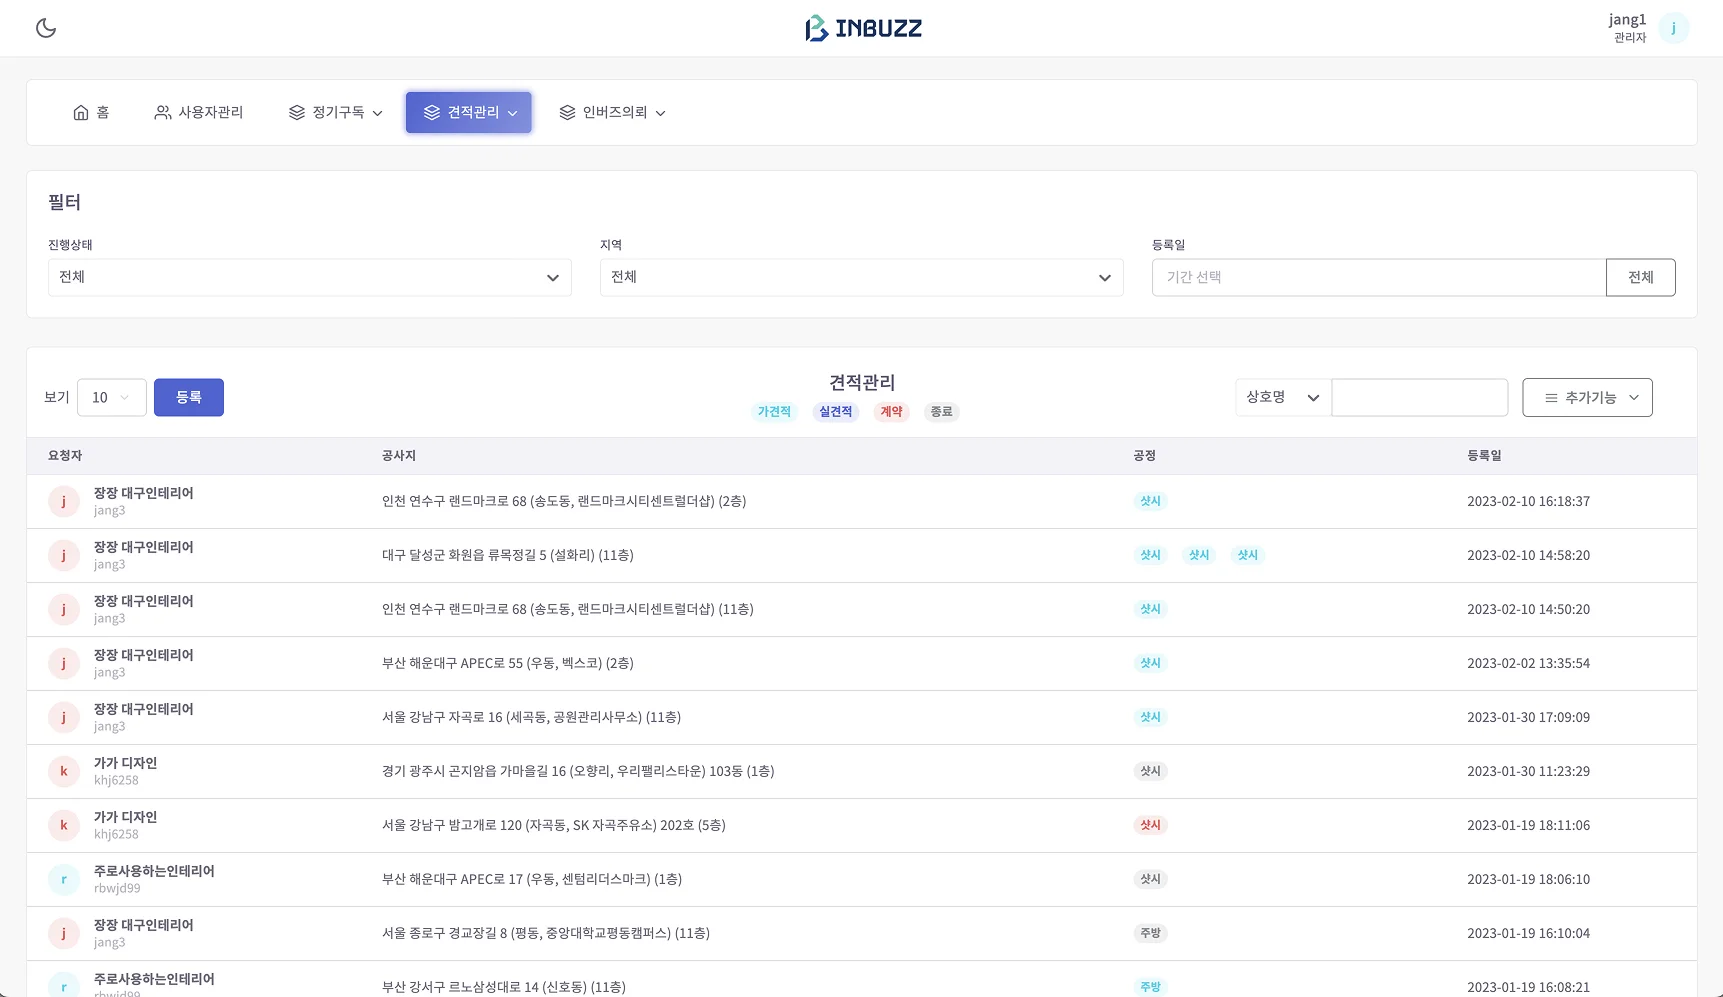1723x997 pixels.
Task: Click the search text field
Action: (x=1420, y=398)
